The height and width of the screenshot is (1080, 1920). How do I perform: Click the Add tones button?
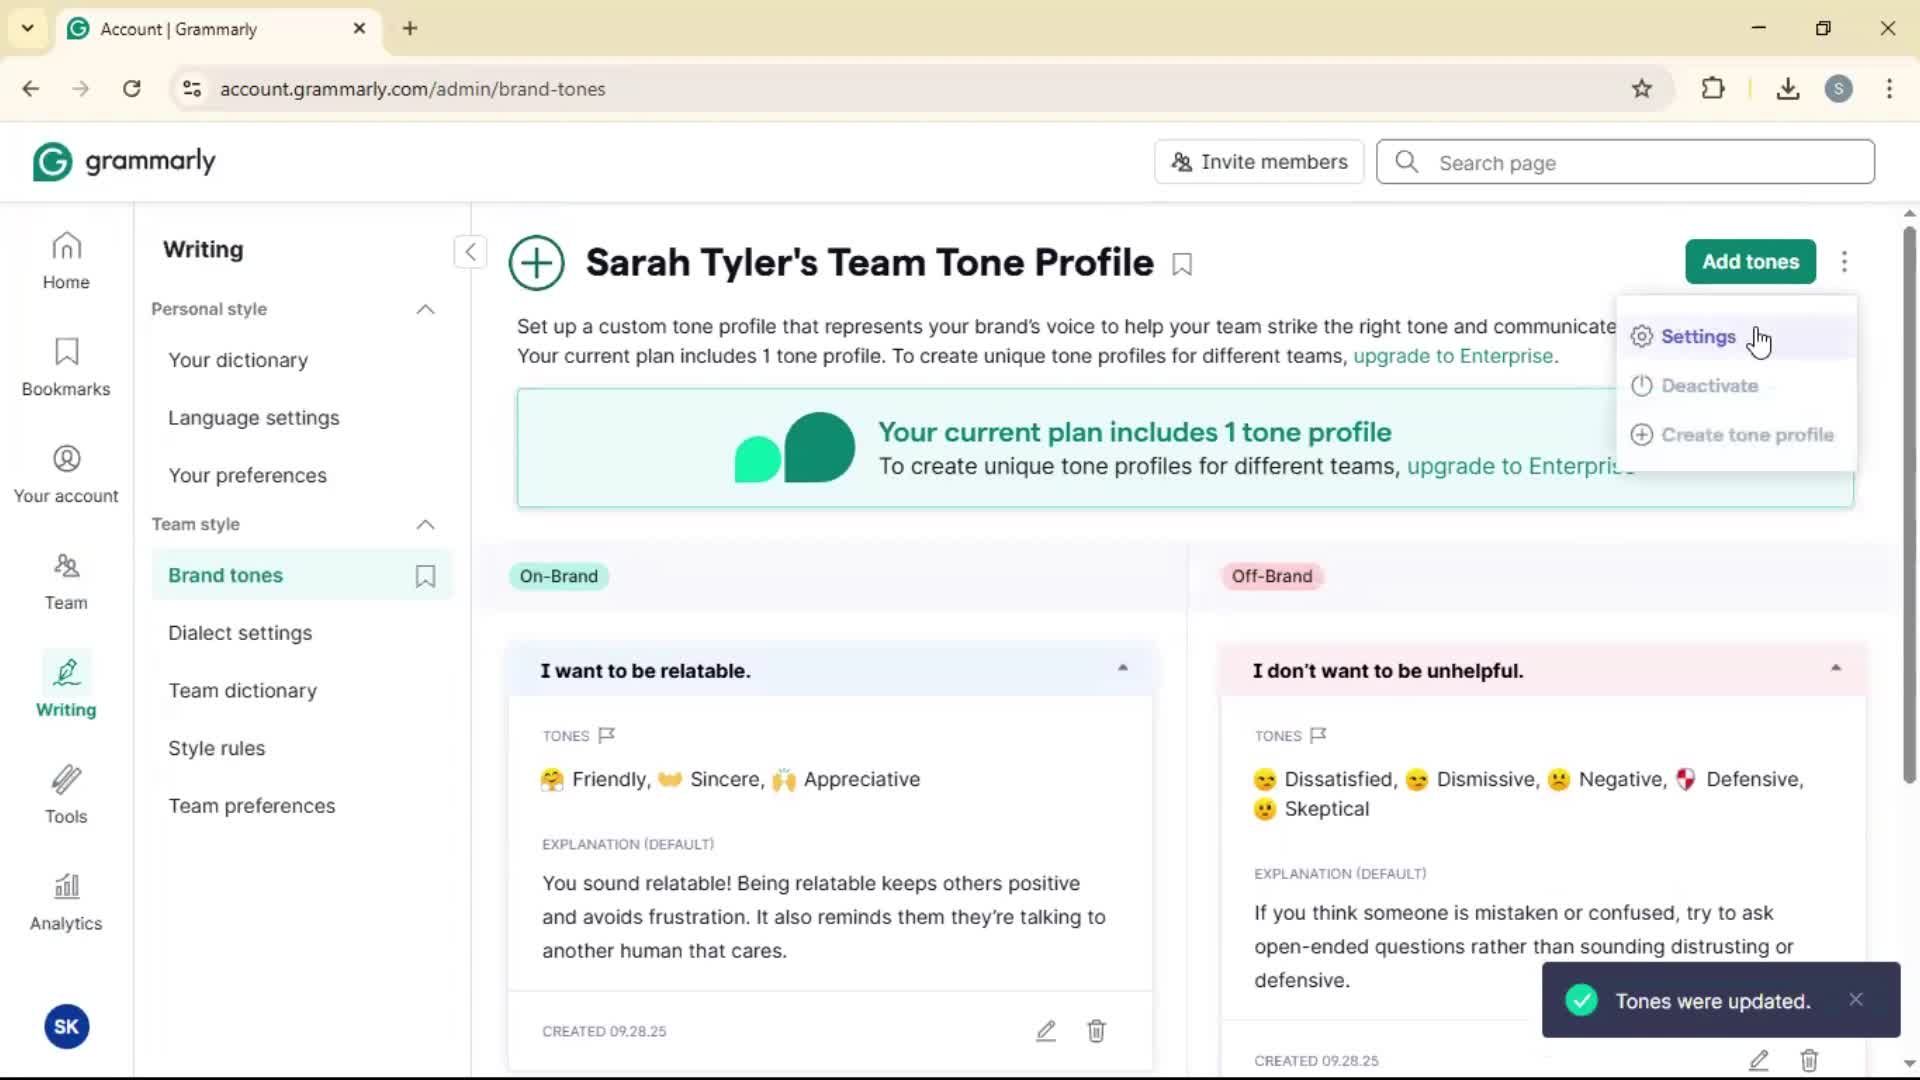point(1750,262)
